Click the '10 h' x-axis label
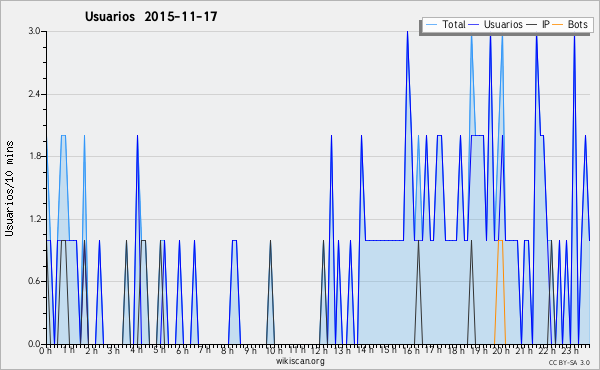The image size is (600, 370). pyautogui.click(x=274, y=350)
